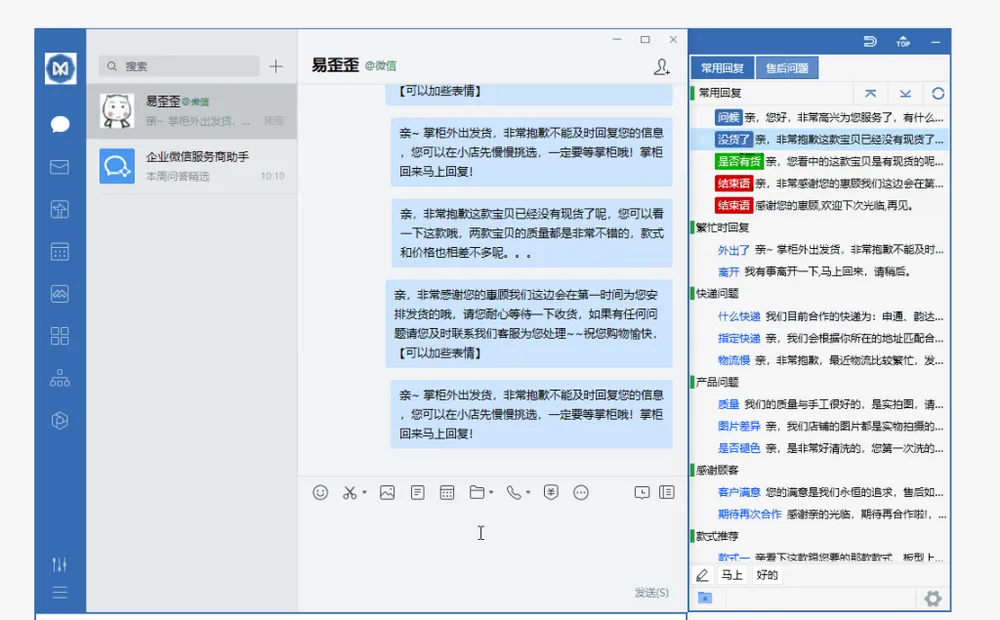Select the screenshot scissors tool

pyautogui.click(x=350, y=493)
